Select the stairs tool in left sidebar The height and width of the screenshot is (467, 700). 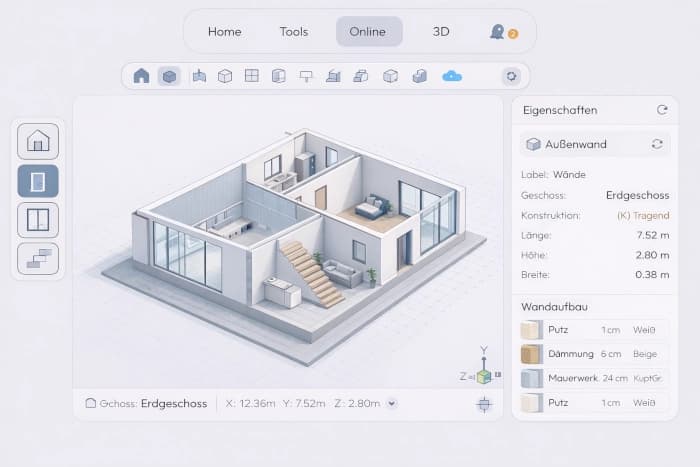38,258
